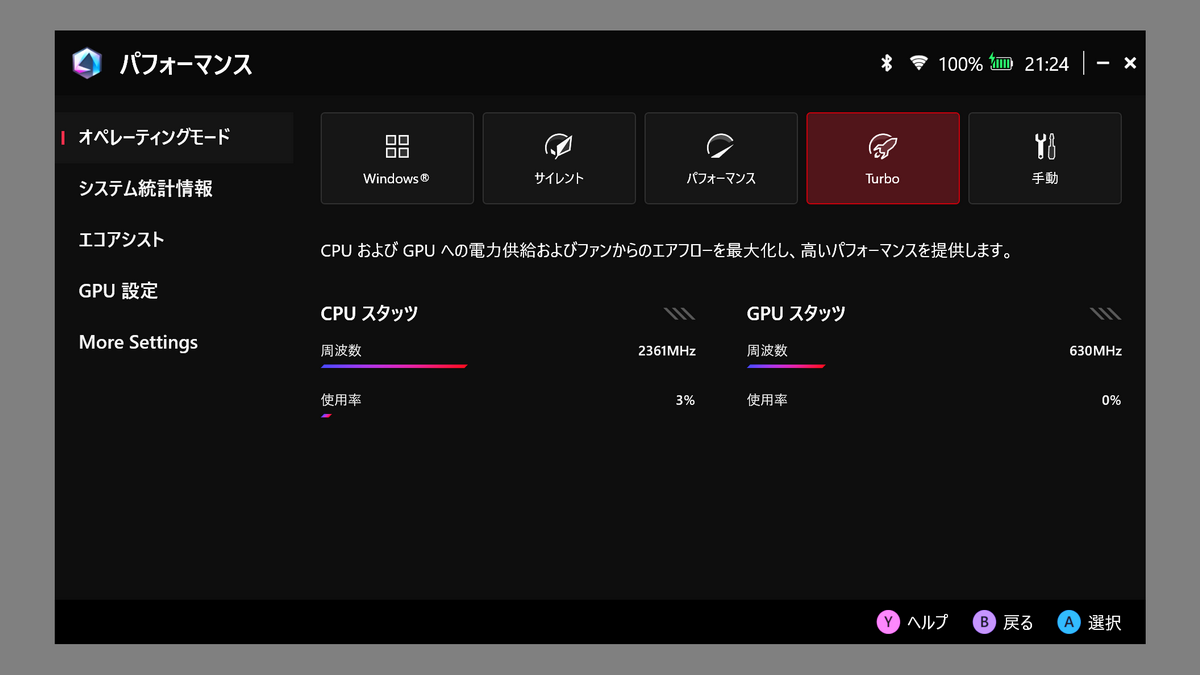Click the 戻る button with B glyph

1003,621
